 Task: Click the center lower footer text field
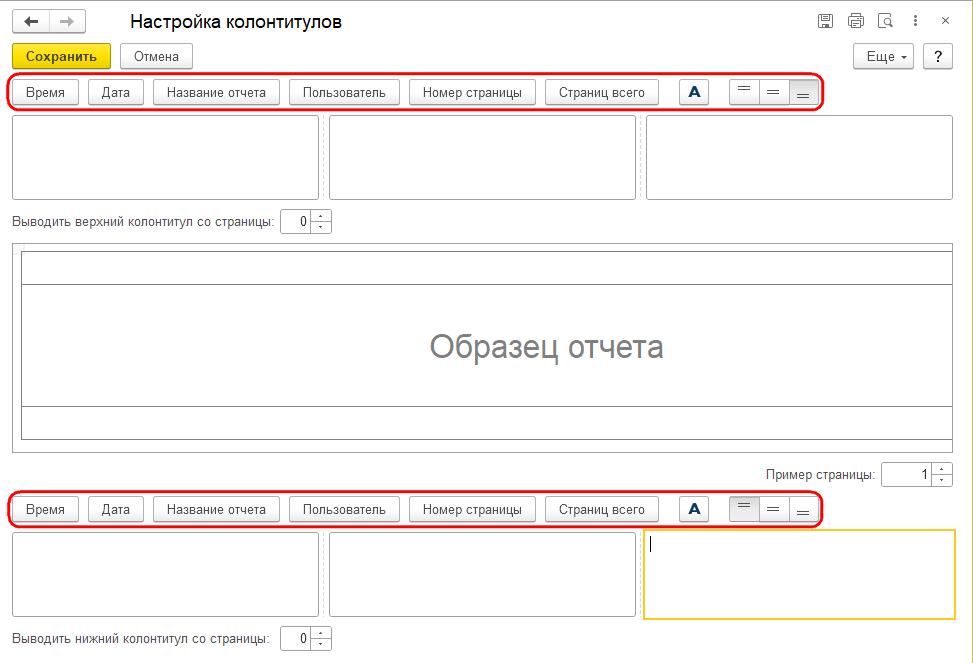coord(482,575)
